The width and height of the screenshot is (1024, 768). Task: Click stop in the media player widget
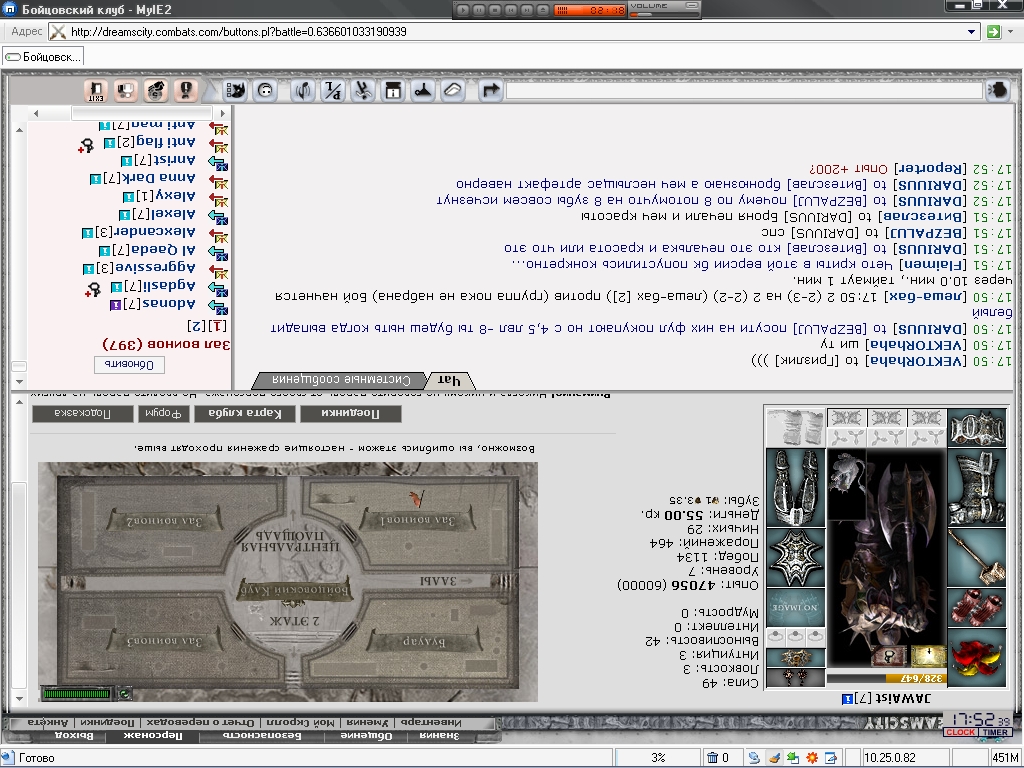[494, 10]
